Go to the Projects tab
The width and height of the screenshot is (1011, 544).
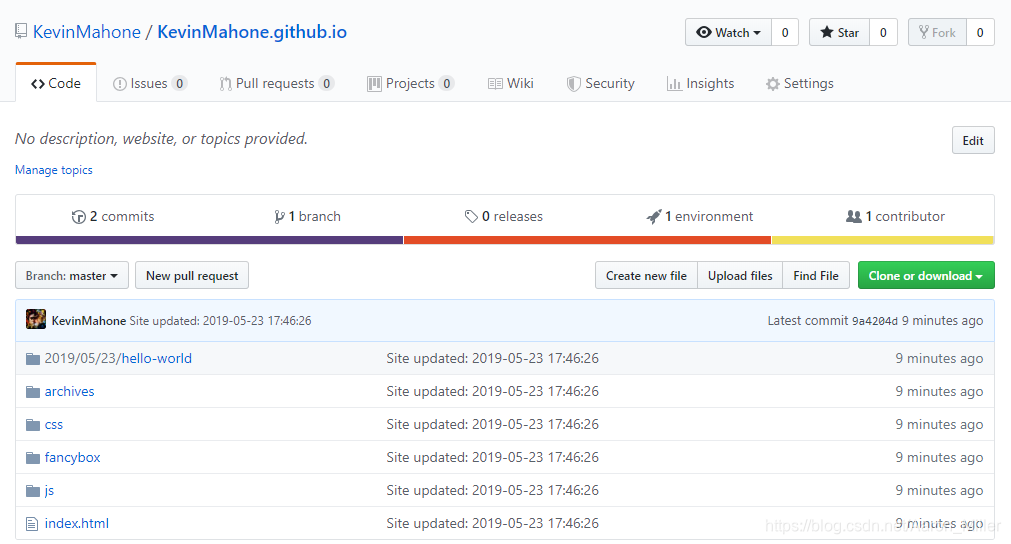pos(411,83)
